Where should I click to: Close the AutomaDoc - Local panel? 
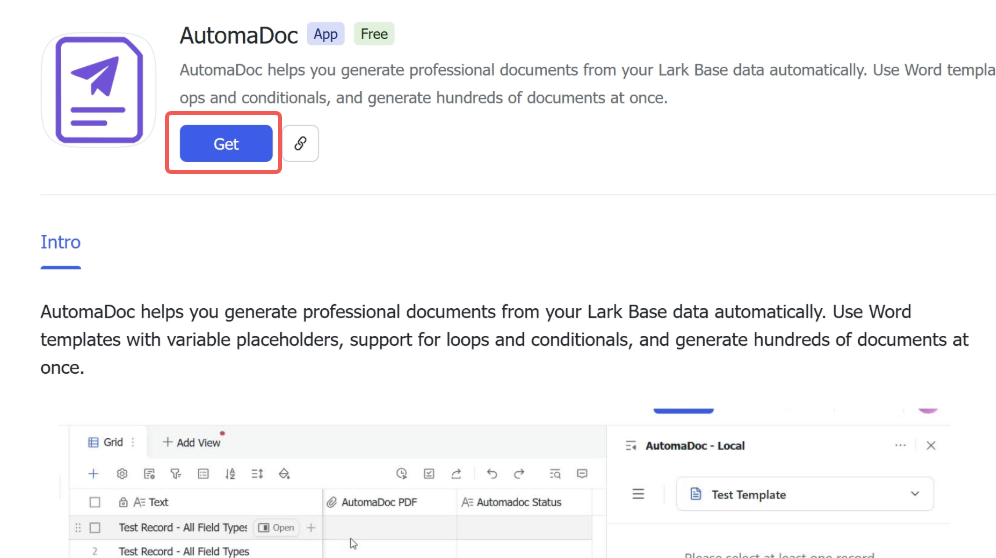(931, 446)
